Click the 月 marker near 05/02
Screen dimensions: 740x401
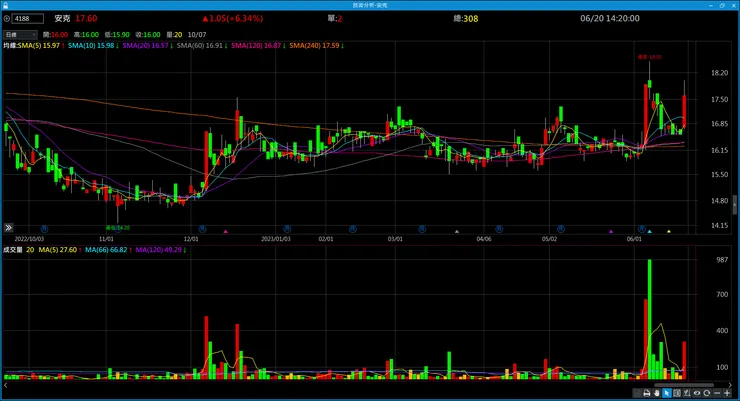click(561, 229)
